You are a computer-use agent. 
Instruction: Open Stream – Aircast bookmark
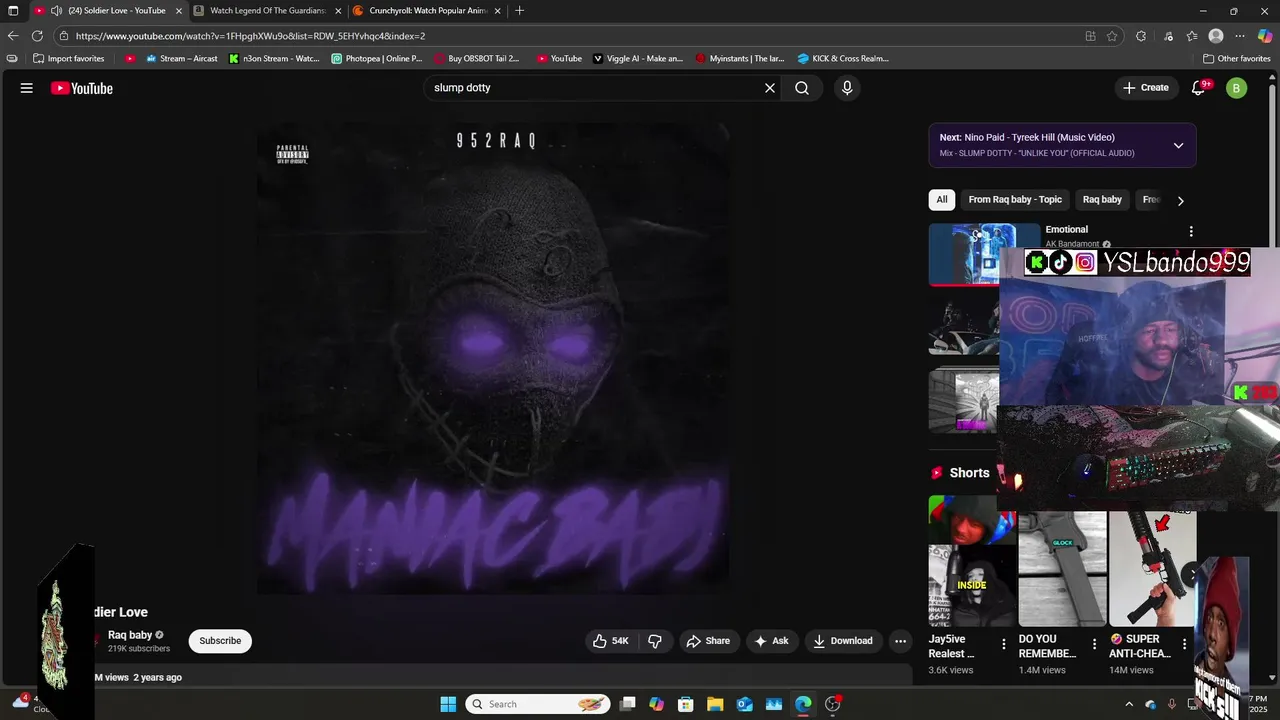pyautogui.click(x=181, y=59)
